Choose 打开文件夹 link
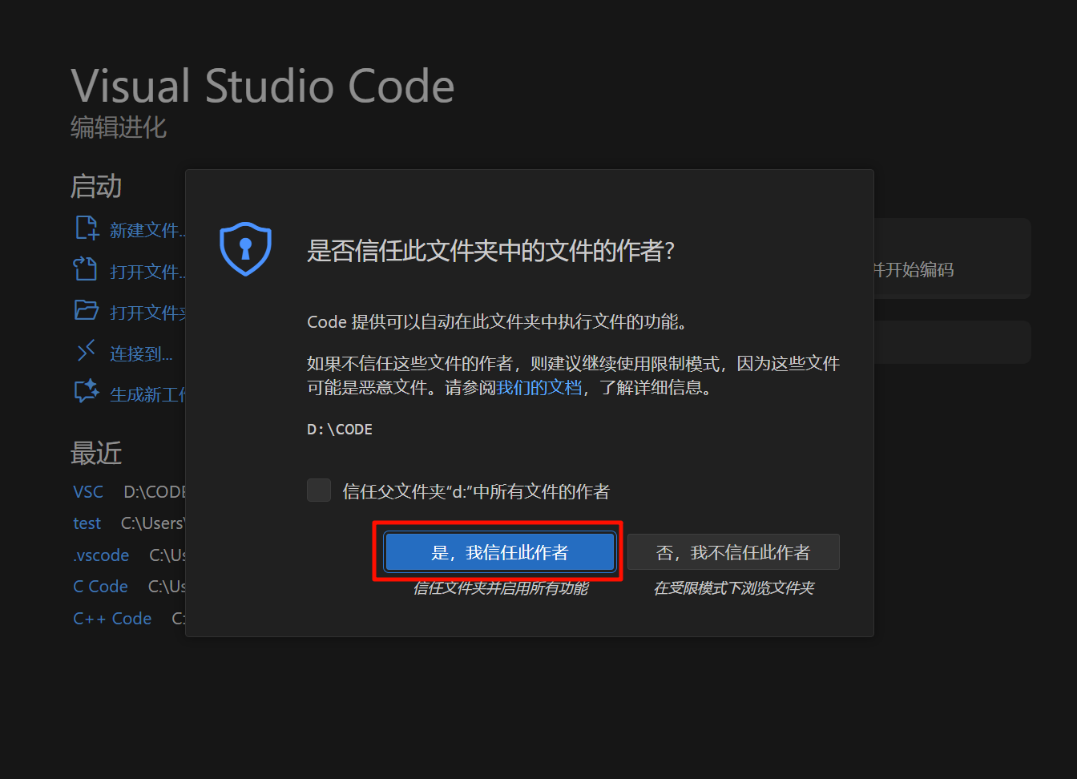Image resolution: width=1077 pixels, height=779 pixels. click(148, 313)
